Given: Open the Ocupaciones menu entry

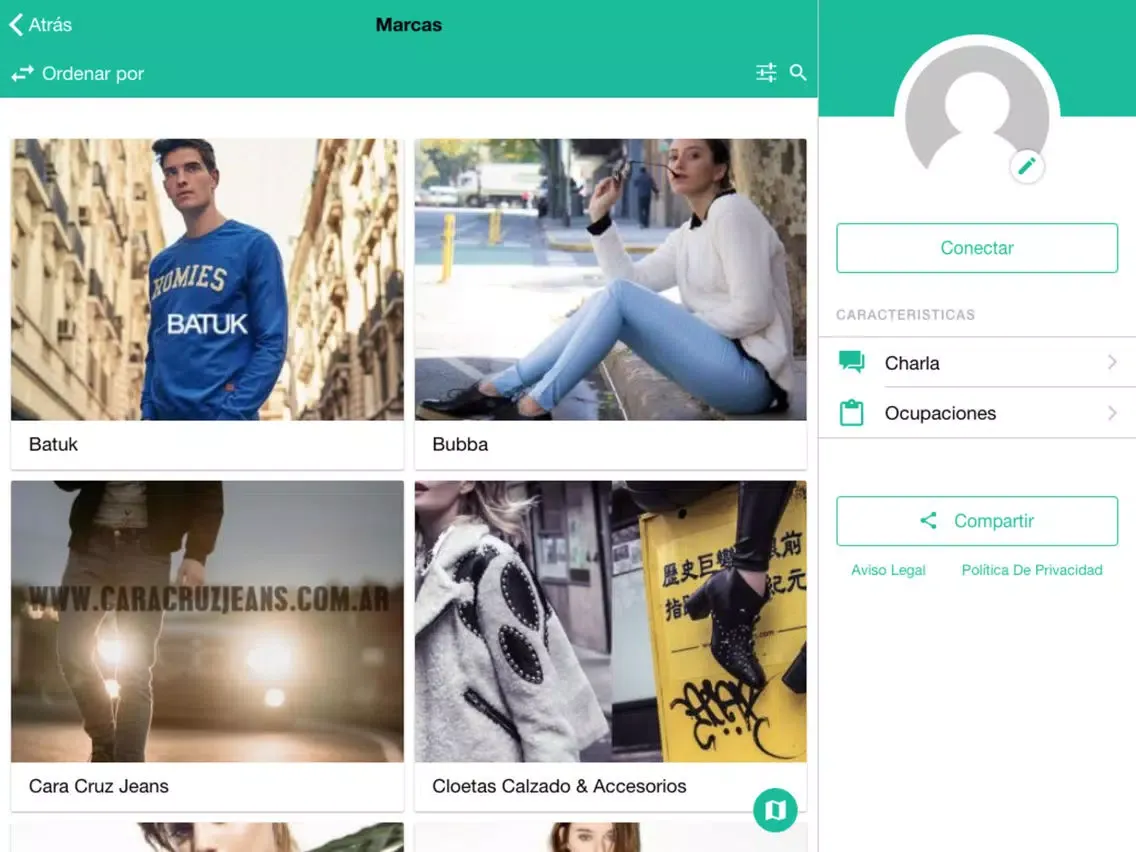Looking at the screenshot, I should 977,413.
